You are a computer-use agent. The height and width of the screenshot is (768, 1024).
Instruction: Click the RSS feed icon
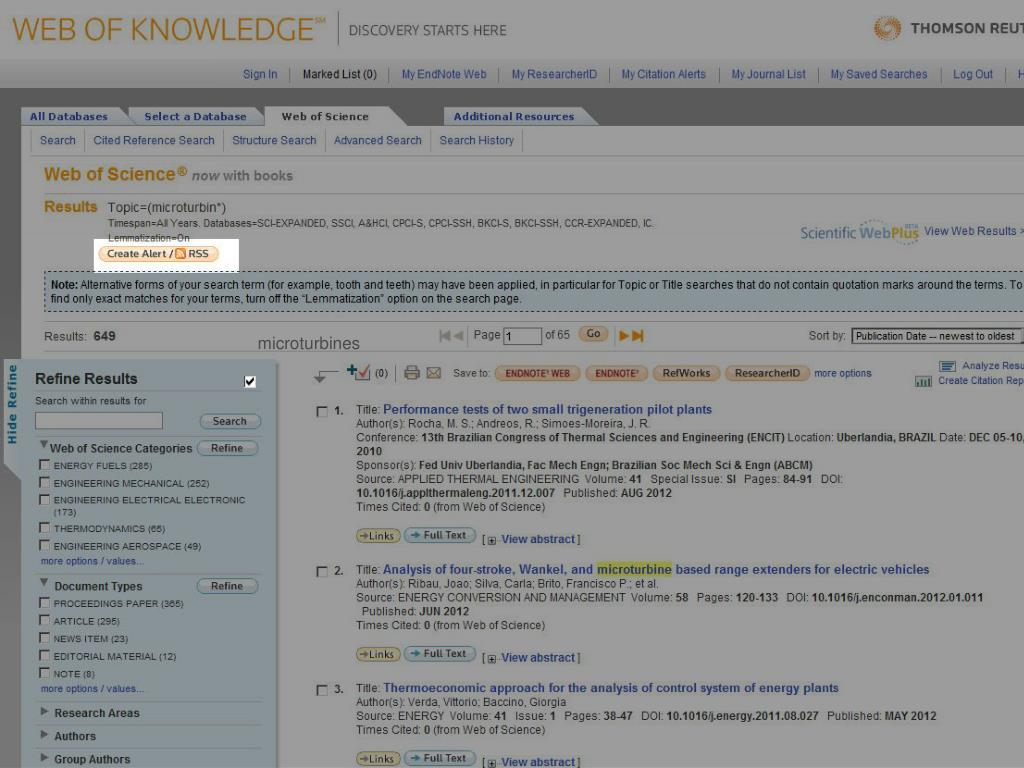181,253
